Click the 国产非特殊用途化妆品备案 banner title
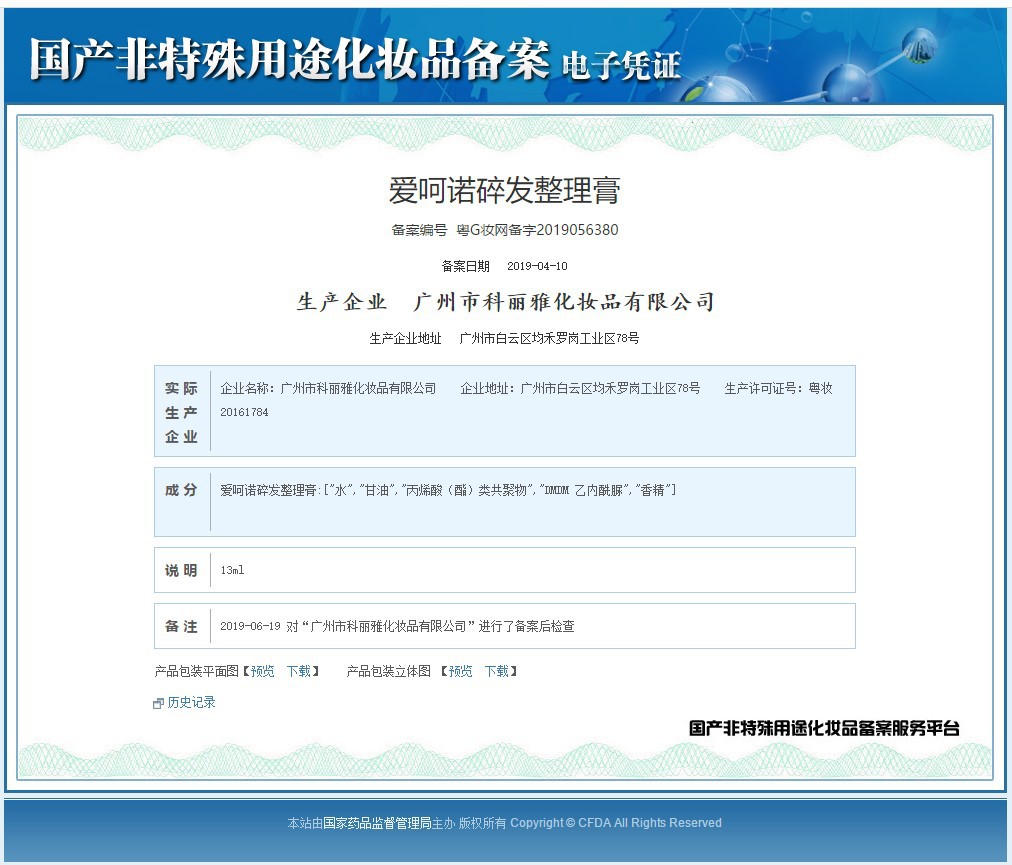 coord(289,59)
